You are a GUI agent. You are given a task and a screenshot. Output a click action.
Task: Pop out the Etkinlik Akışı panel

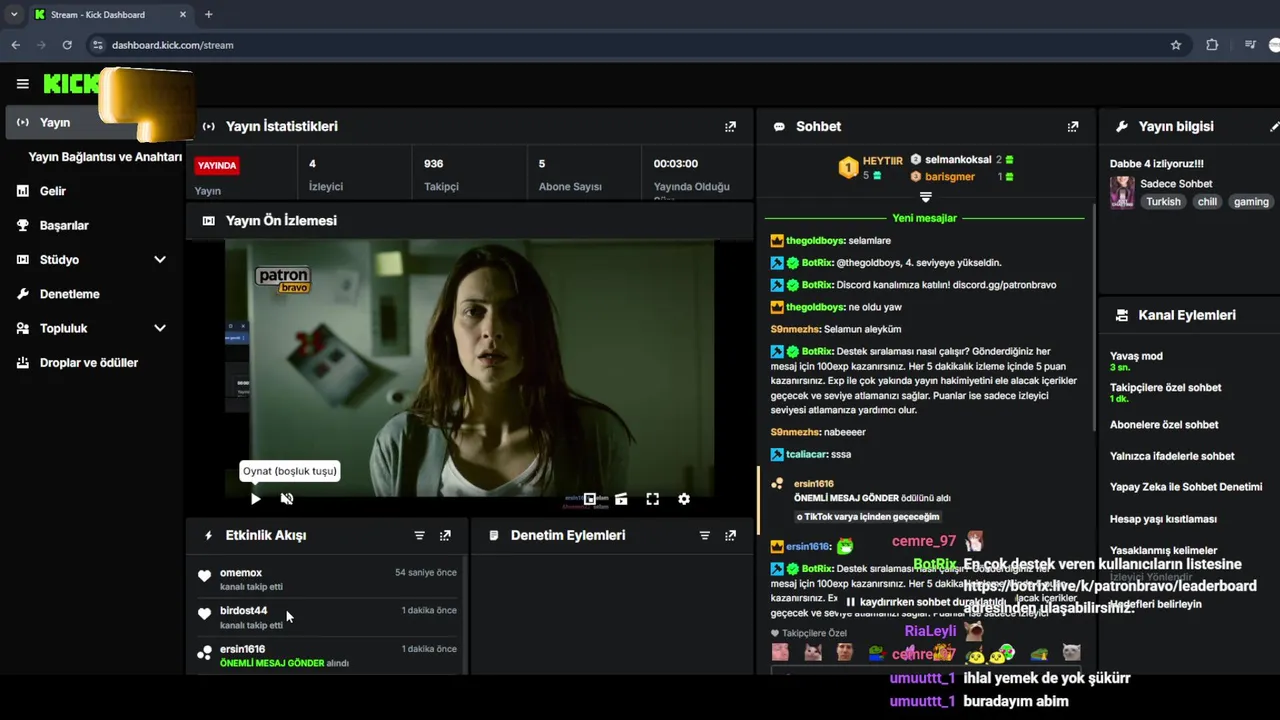(x=445, y=535)
